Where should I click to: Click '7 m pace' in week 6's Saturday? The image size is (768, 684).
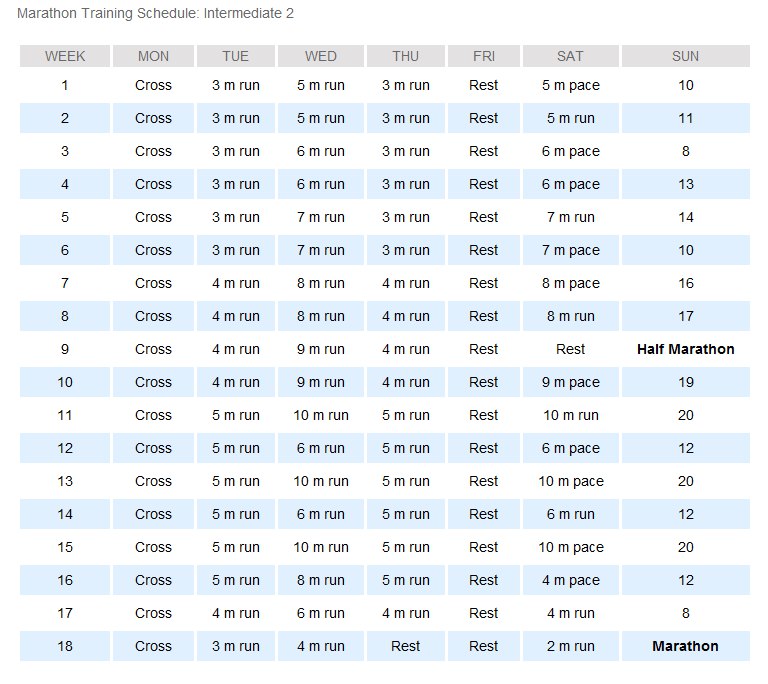point(571,250)
